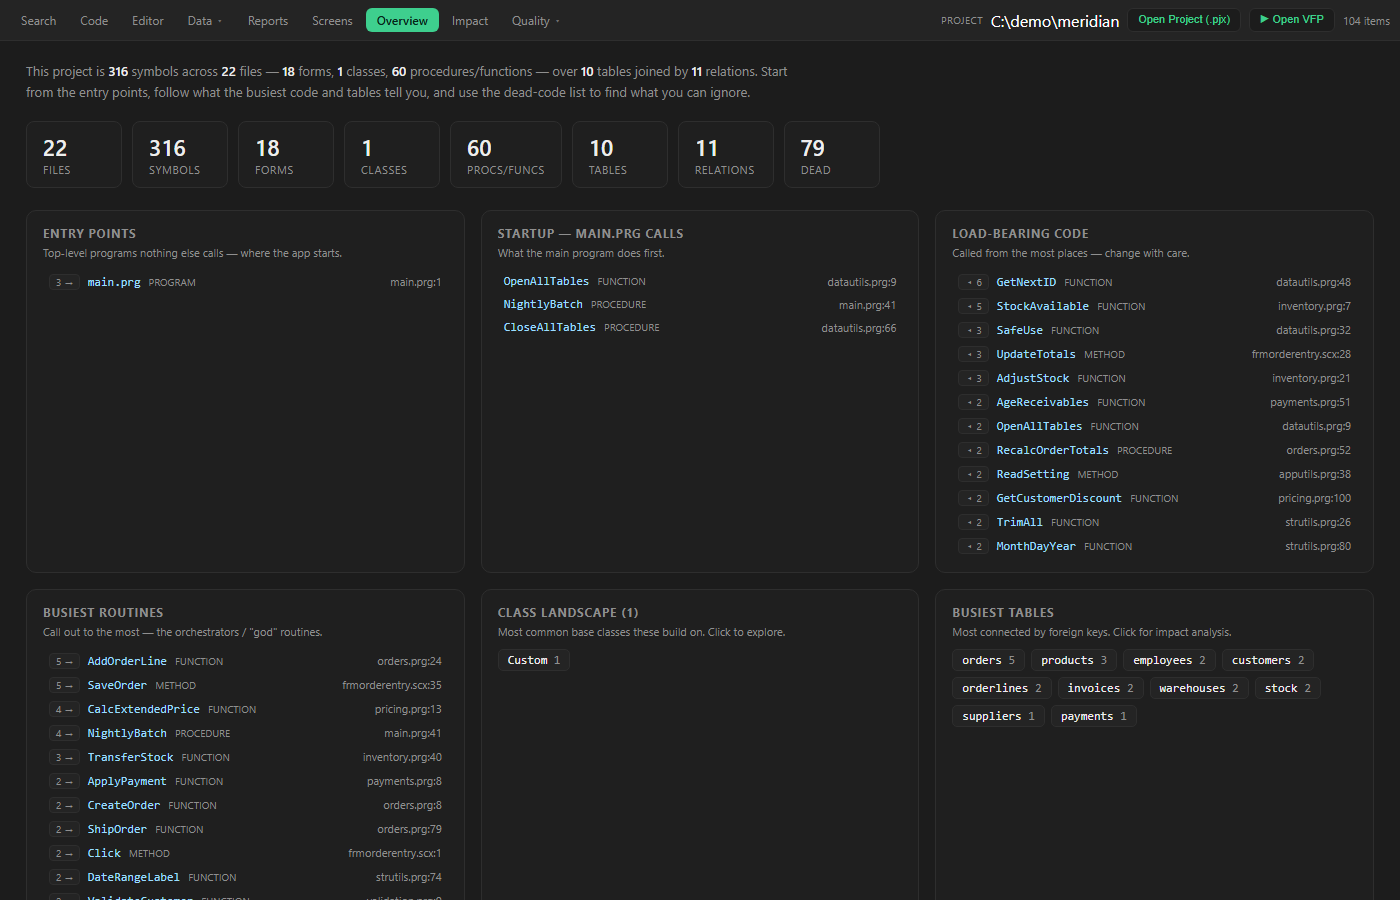
Task: Click the 22 Files stat card
Action: pos(74,154)
